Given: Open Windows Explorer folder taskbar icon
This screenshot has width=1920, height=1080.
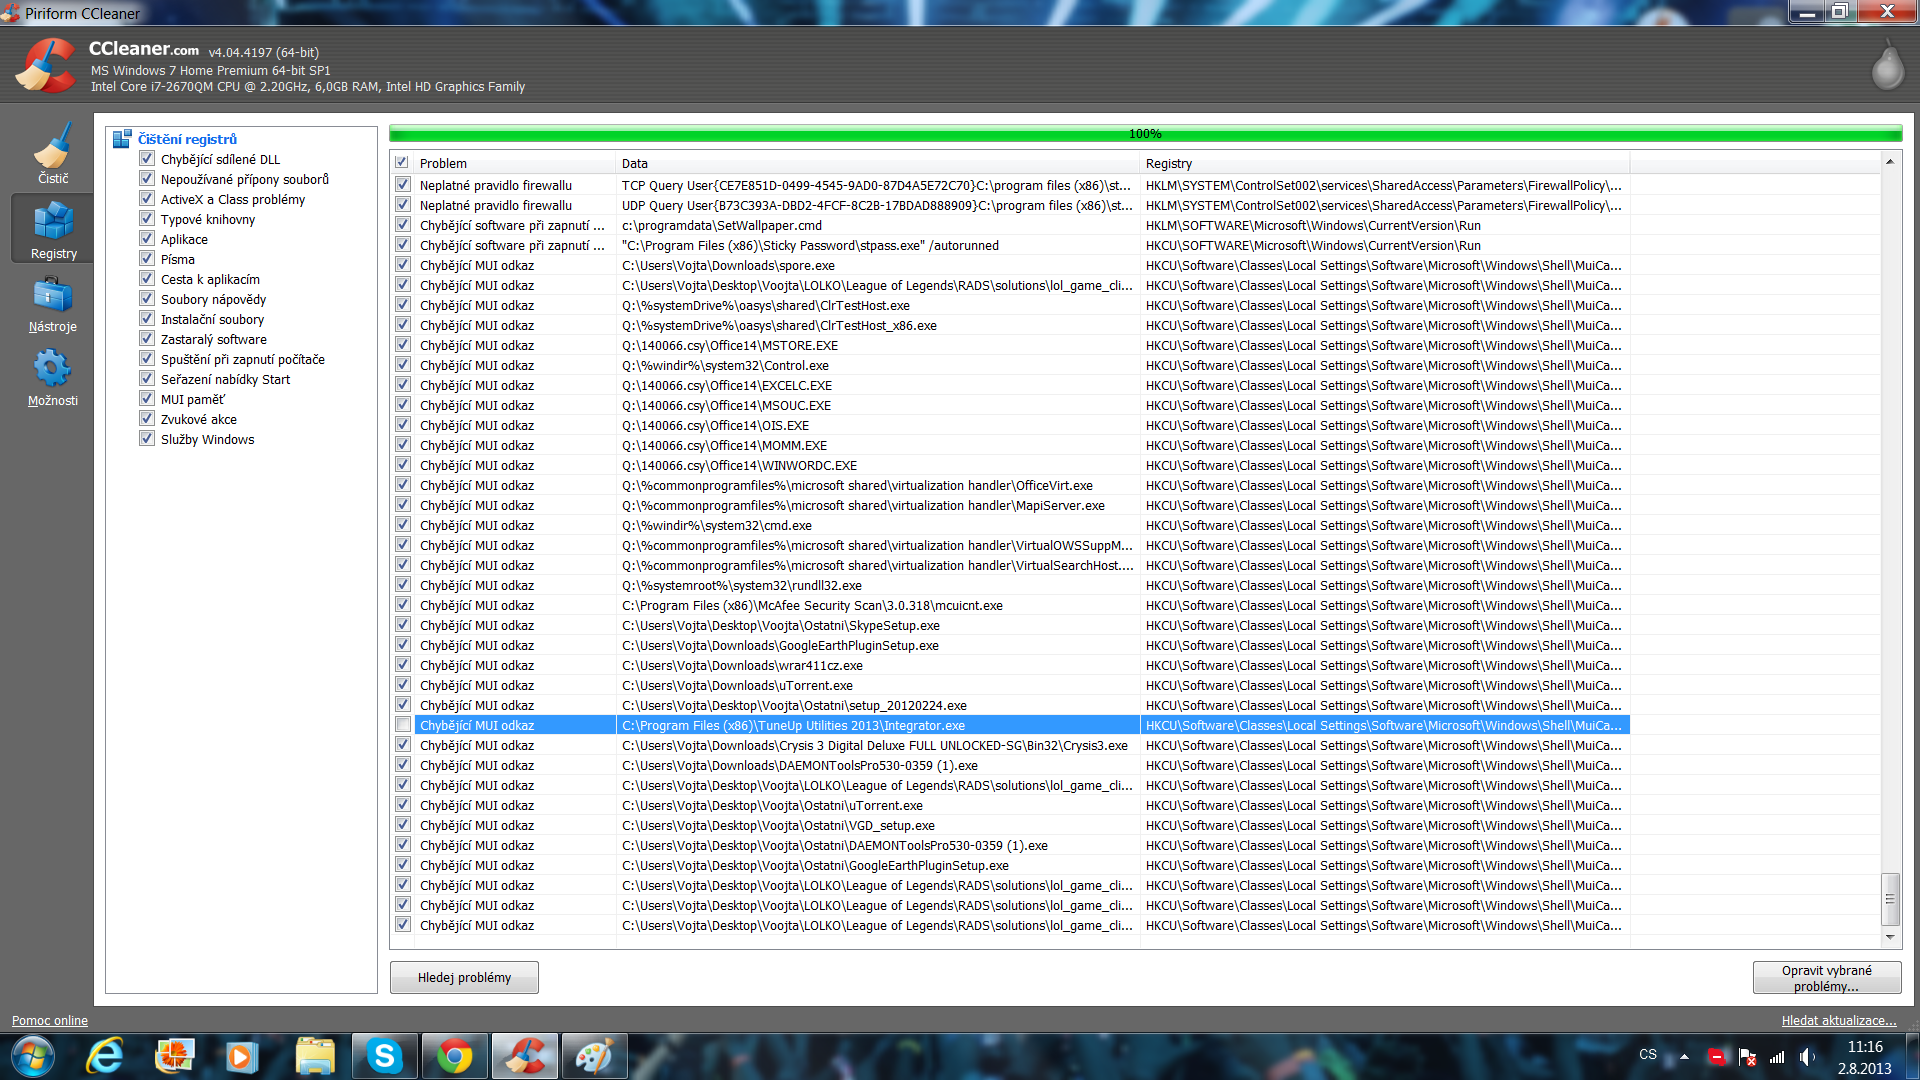Looking at the screenshot, I should click(315, 1056).
